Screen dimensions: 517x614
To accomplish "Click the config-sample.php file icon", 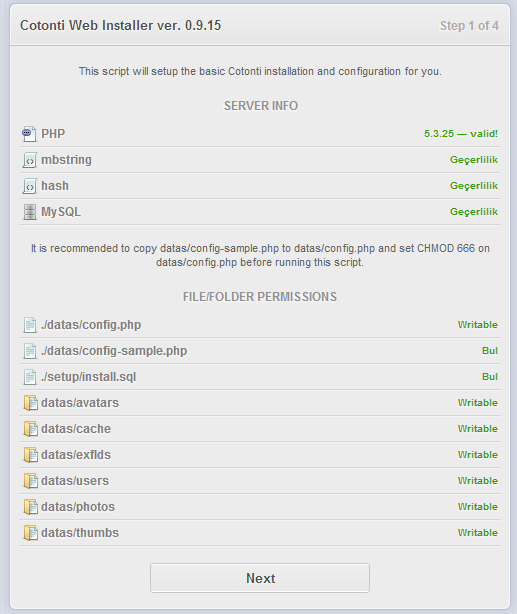I will [x=30, y=351].
